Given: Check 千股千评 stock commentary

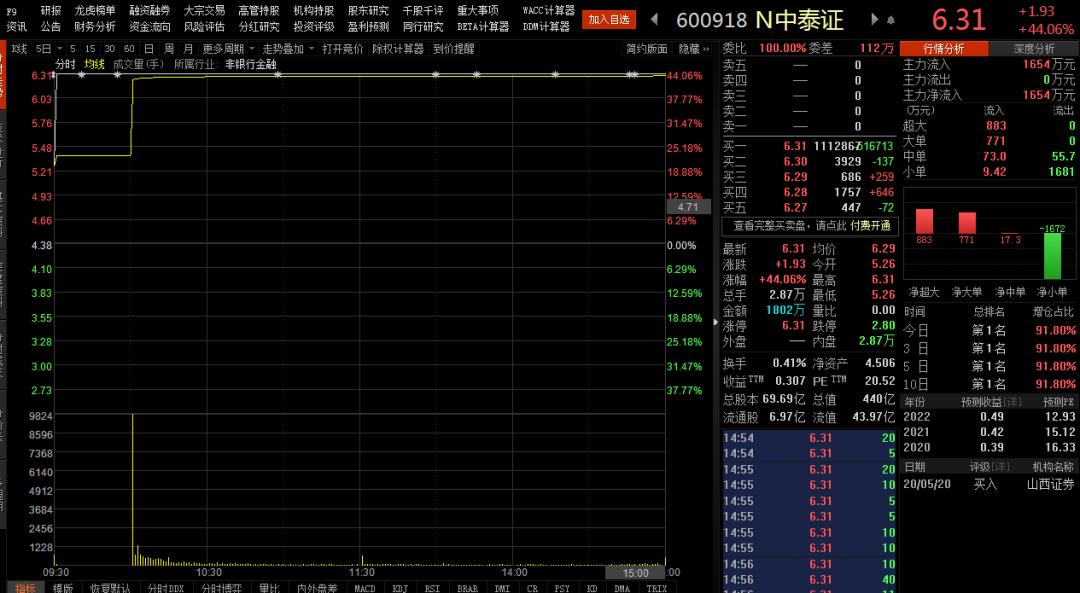Looking at the screenshot, I should pos(424,11).
